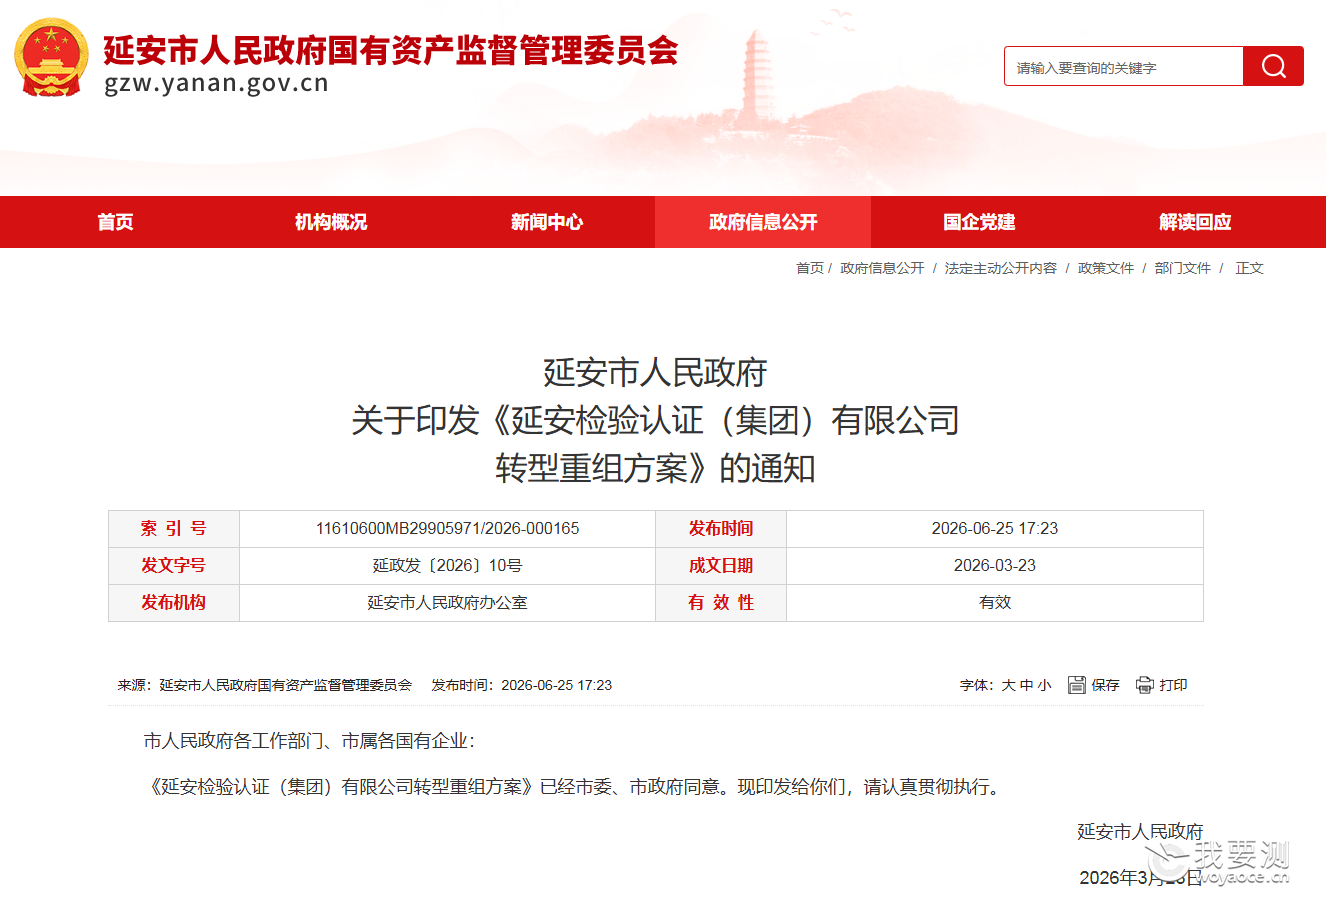Focus the keyword search input field

pos(1124,66)
